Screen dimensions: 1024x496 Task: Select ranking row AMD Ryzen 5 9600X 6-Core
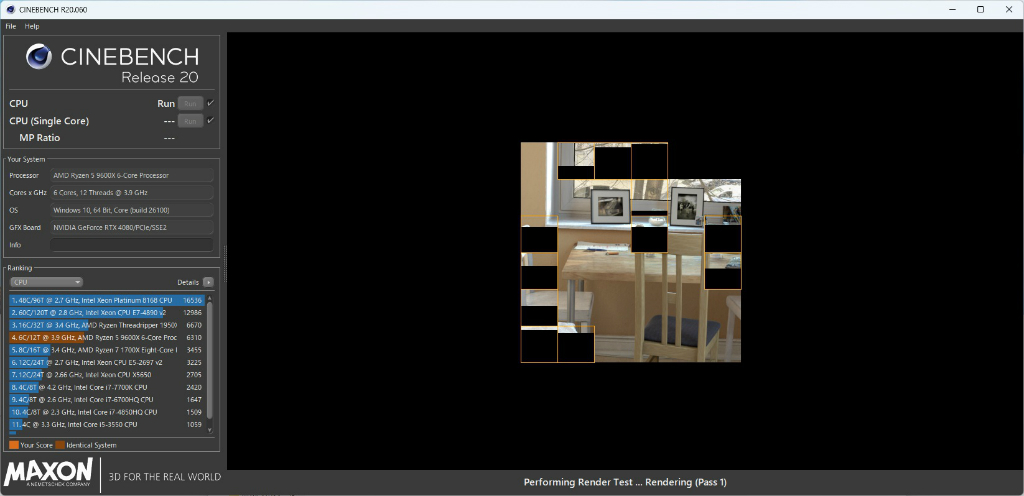(x=107, y=337)
